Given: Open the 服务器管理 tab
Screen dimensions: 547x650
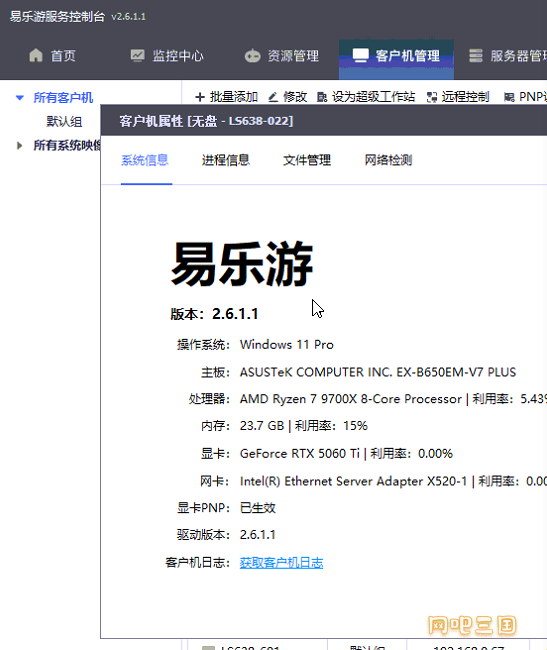Looking at the screenshot, I should 508,56.
